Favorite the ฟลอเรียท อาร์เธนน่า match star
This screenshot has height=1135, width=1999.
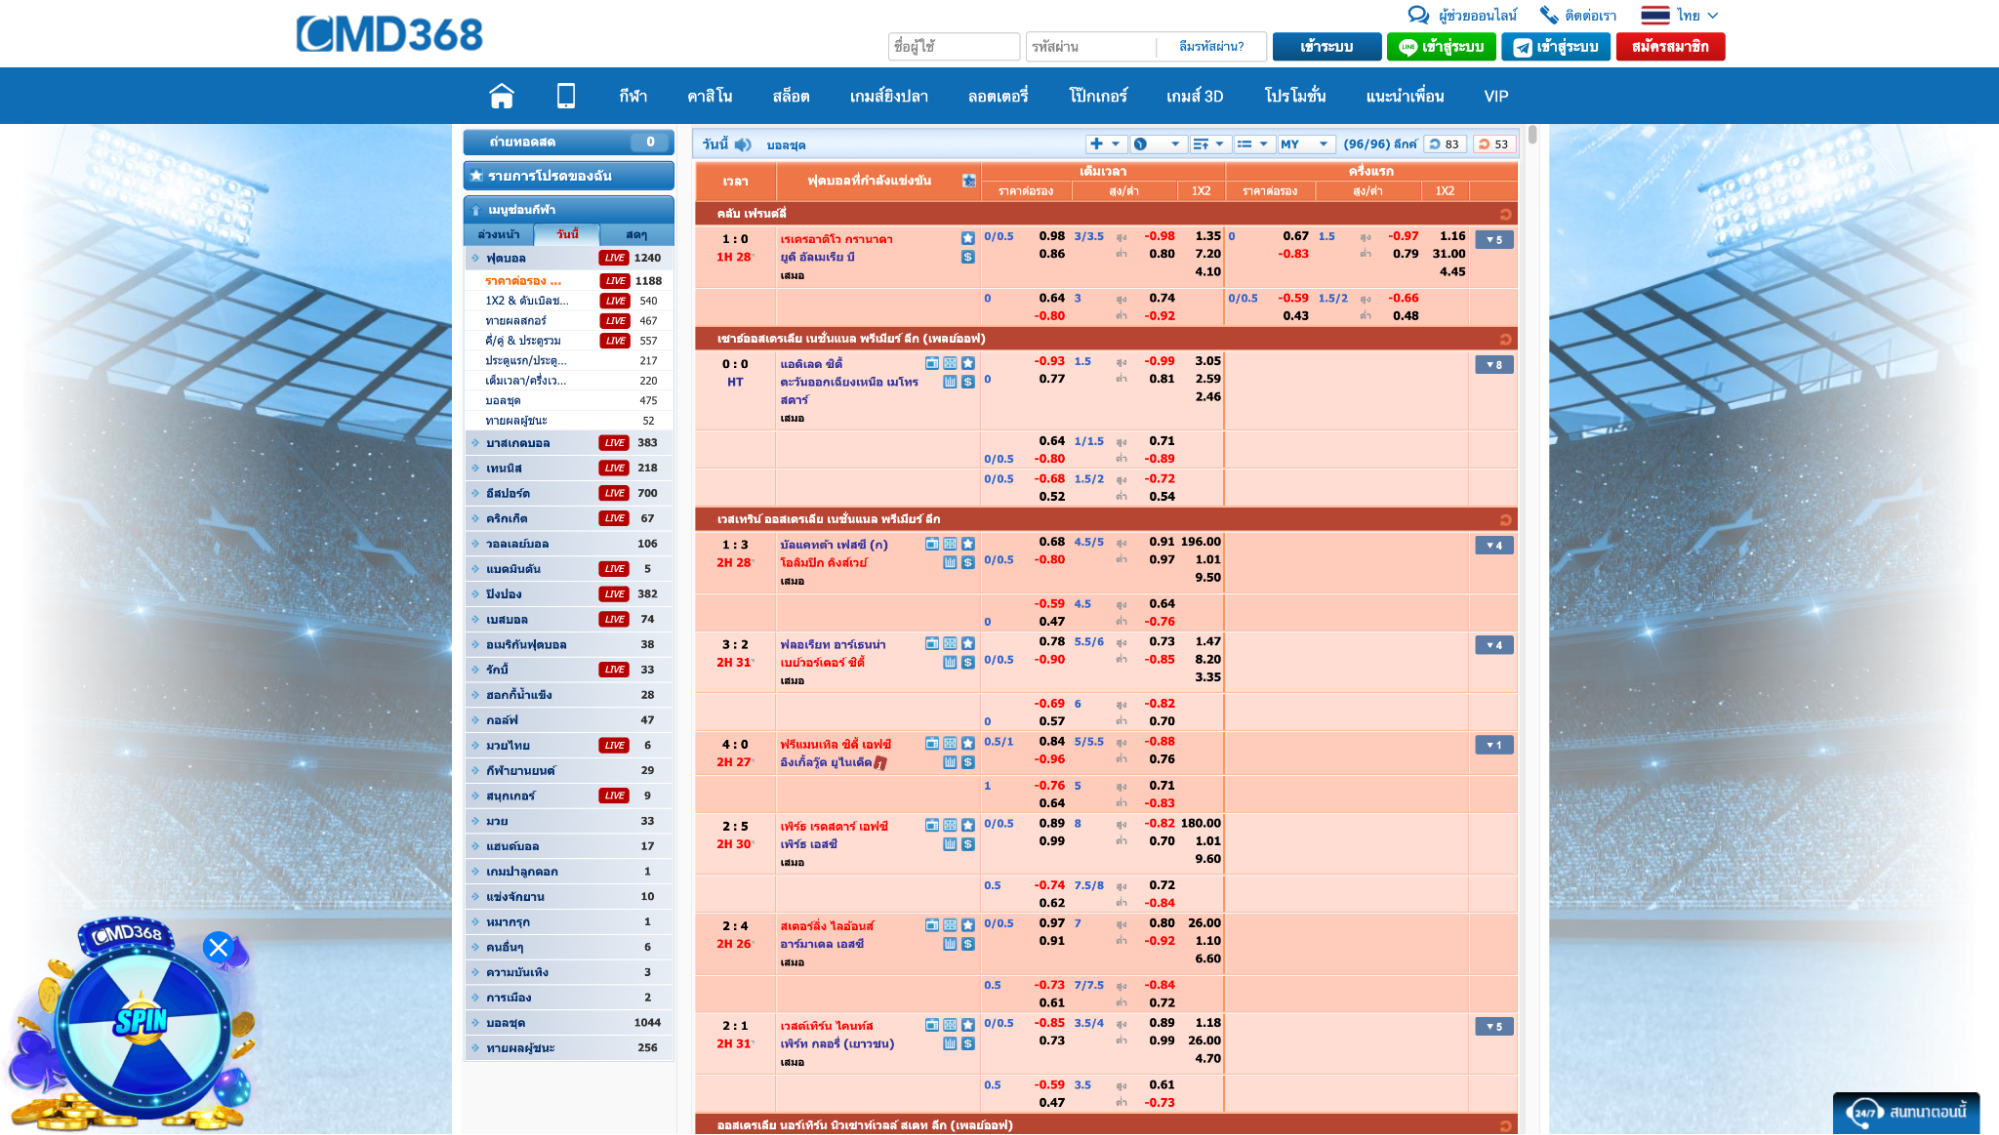coord(968,645)
